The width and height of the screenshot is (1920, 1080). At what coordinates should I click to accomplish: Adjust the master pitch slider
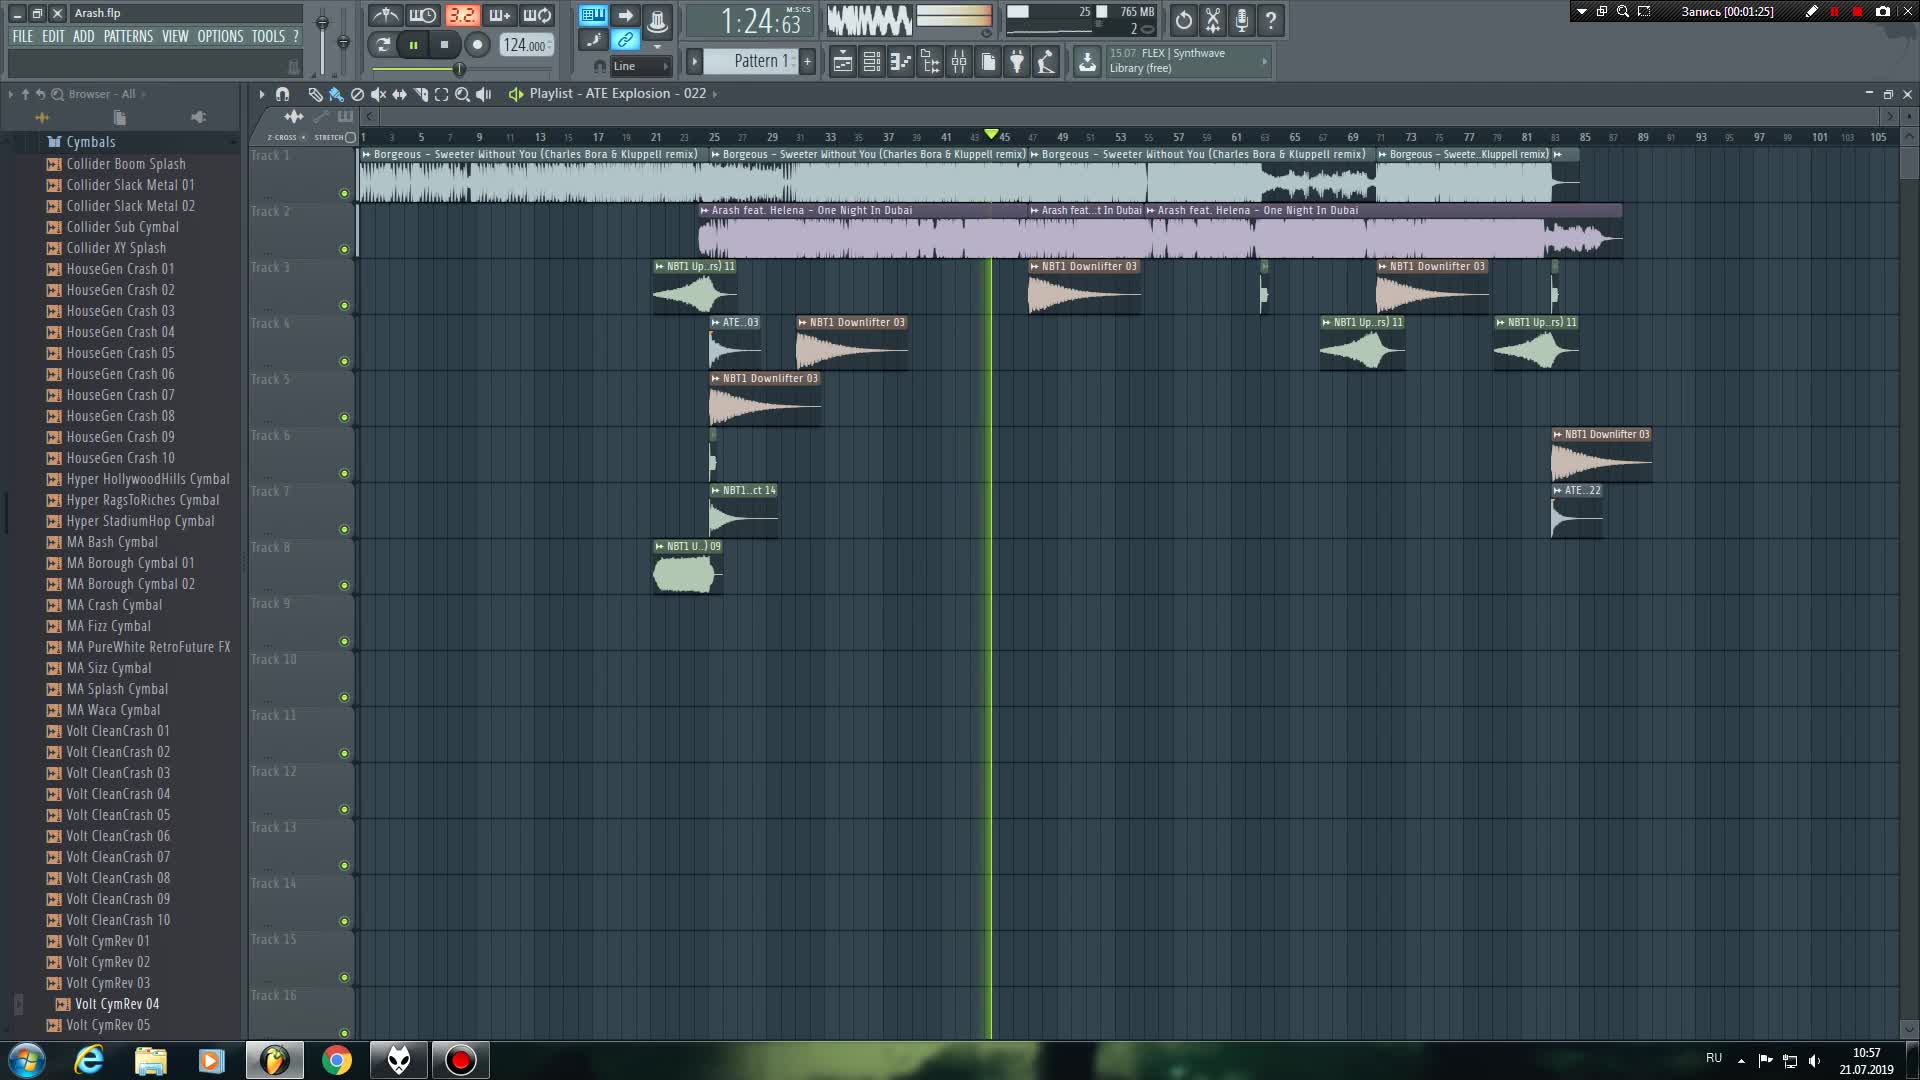coord(343,42)
